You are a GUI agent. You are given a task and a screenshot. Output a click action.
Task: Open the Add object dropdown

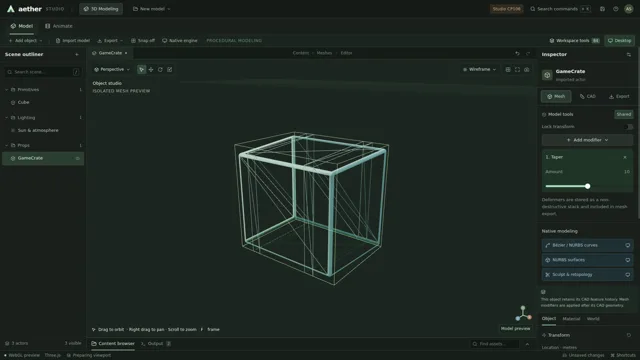(25, 40)
